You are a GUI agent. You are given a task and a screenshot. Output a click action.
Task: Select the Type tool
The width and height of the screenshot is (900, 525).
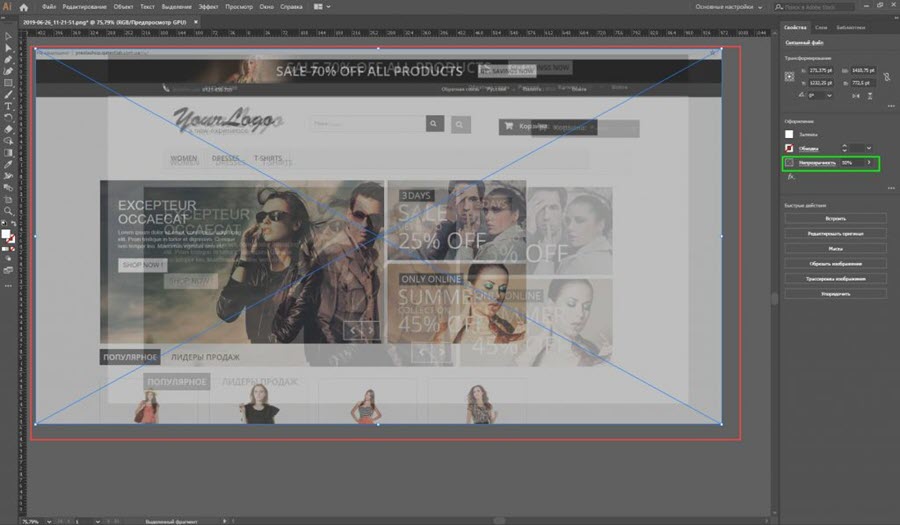click(x=8, y=105)
